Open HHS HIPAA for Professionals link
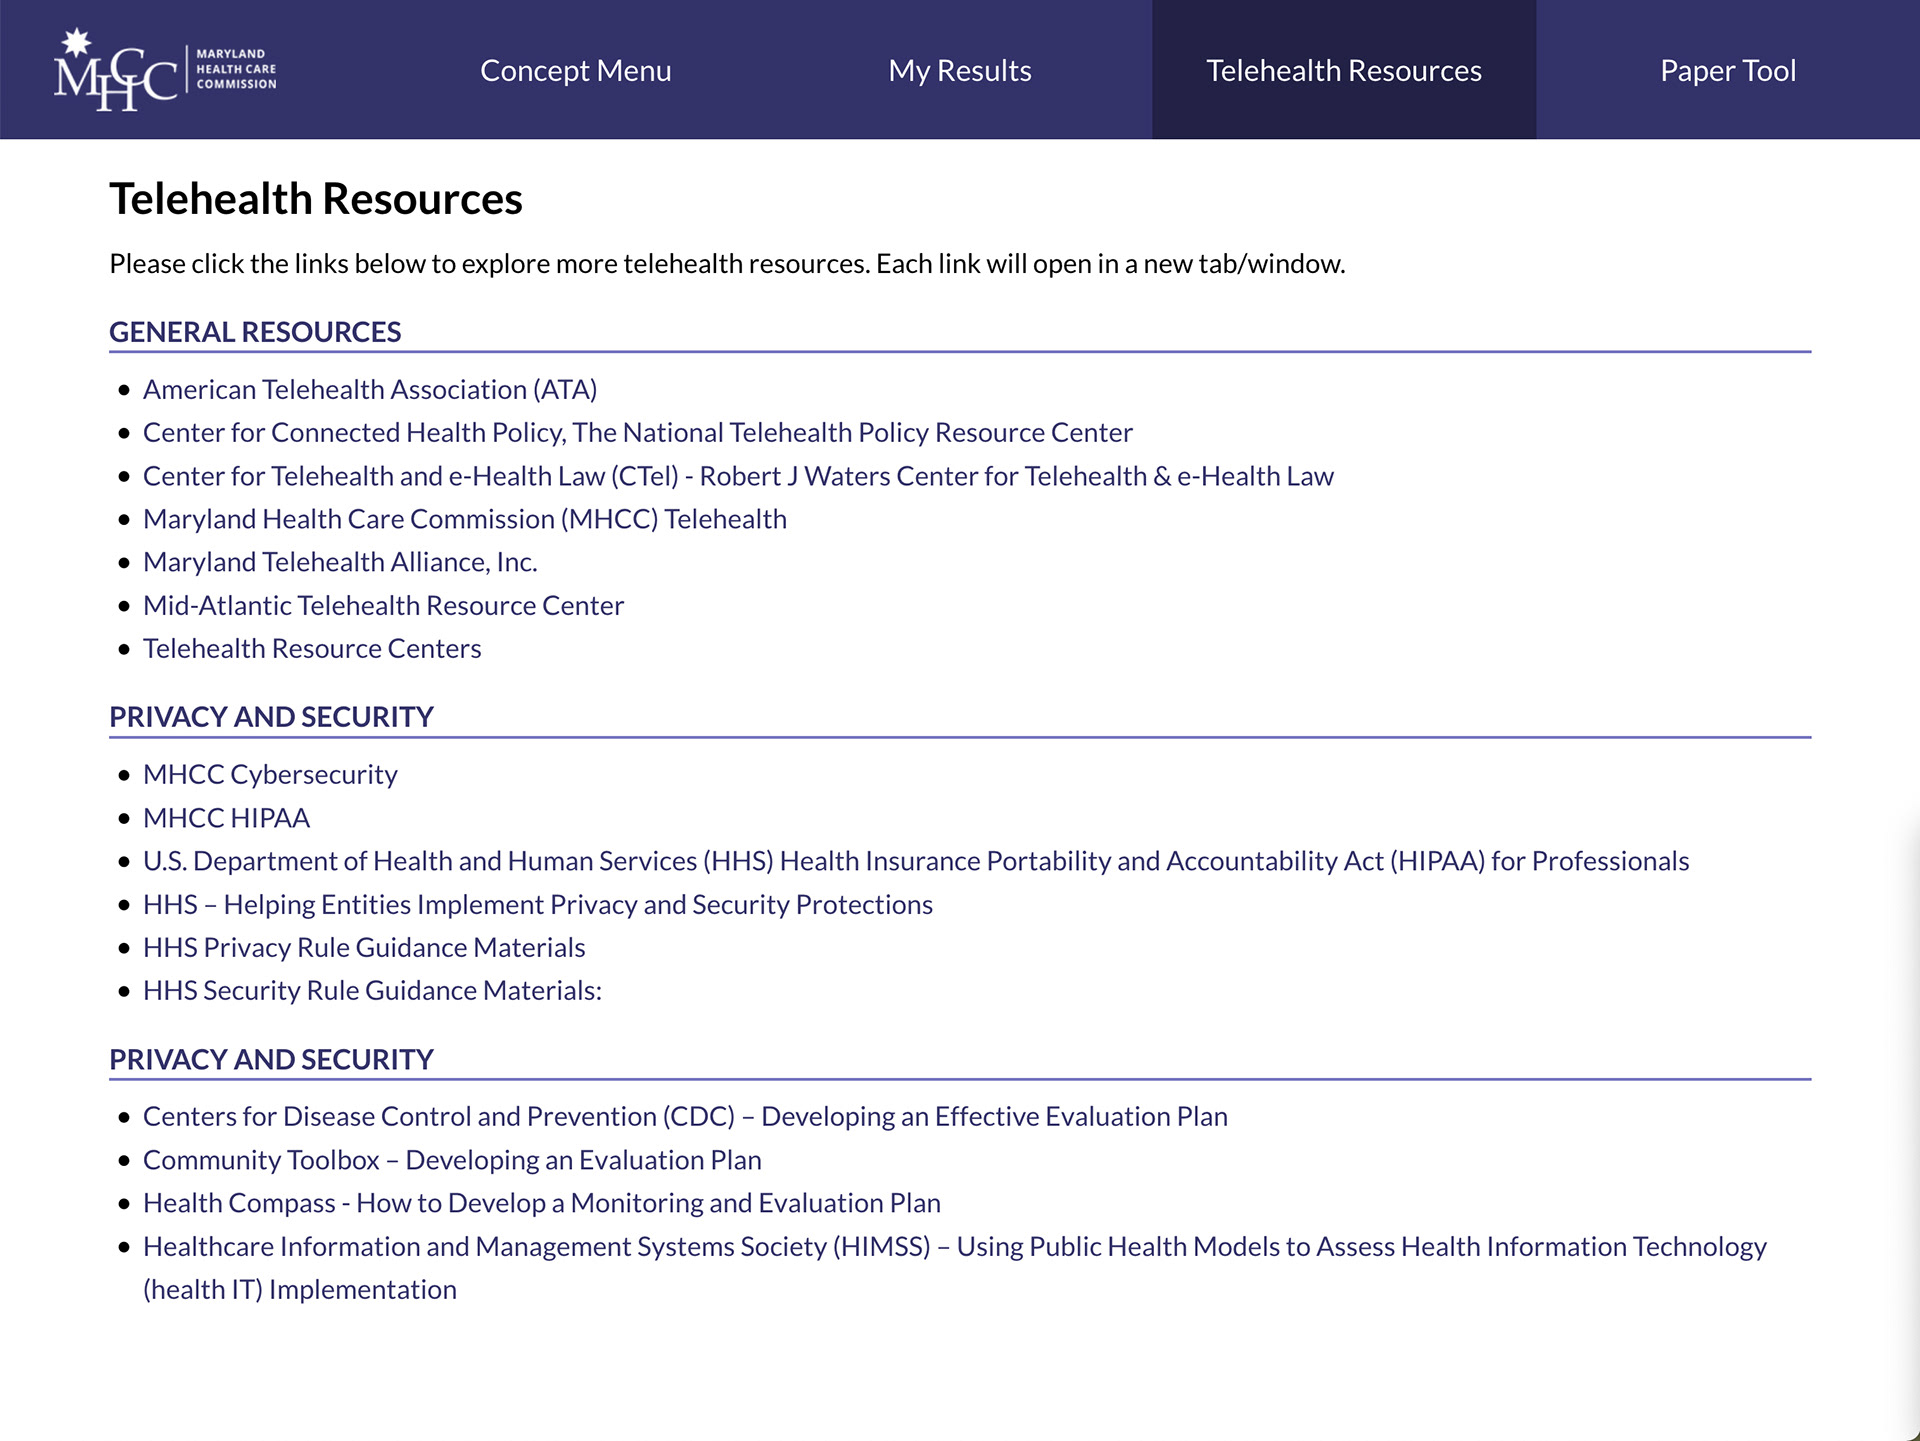This screenshot has width=1920, height=1441. [916, 861]
